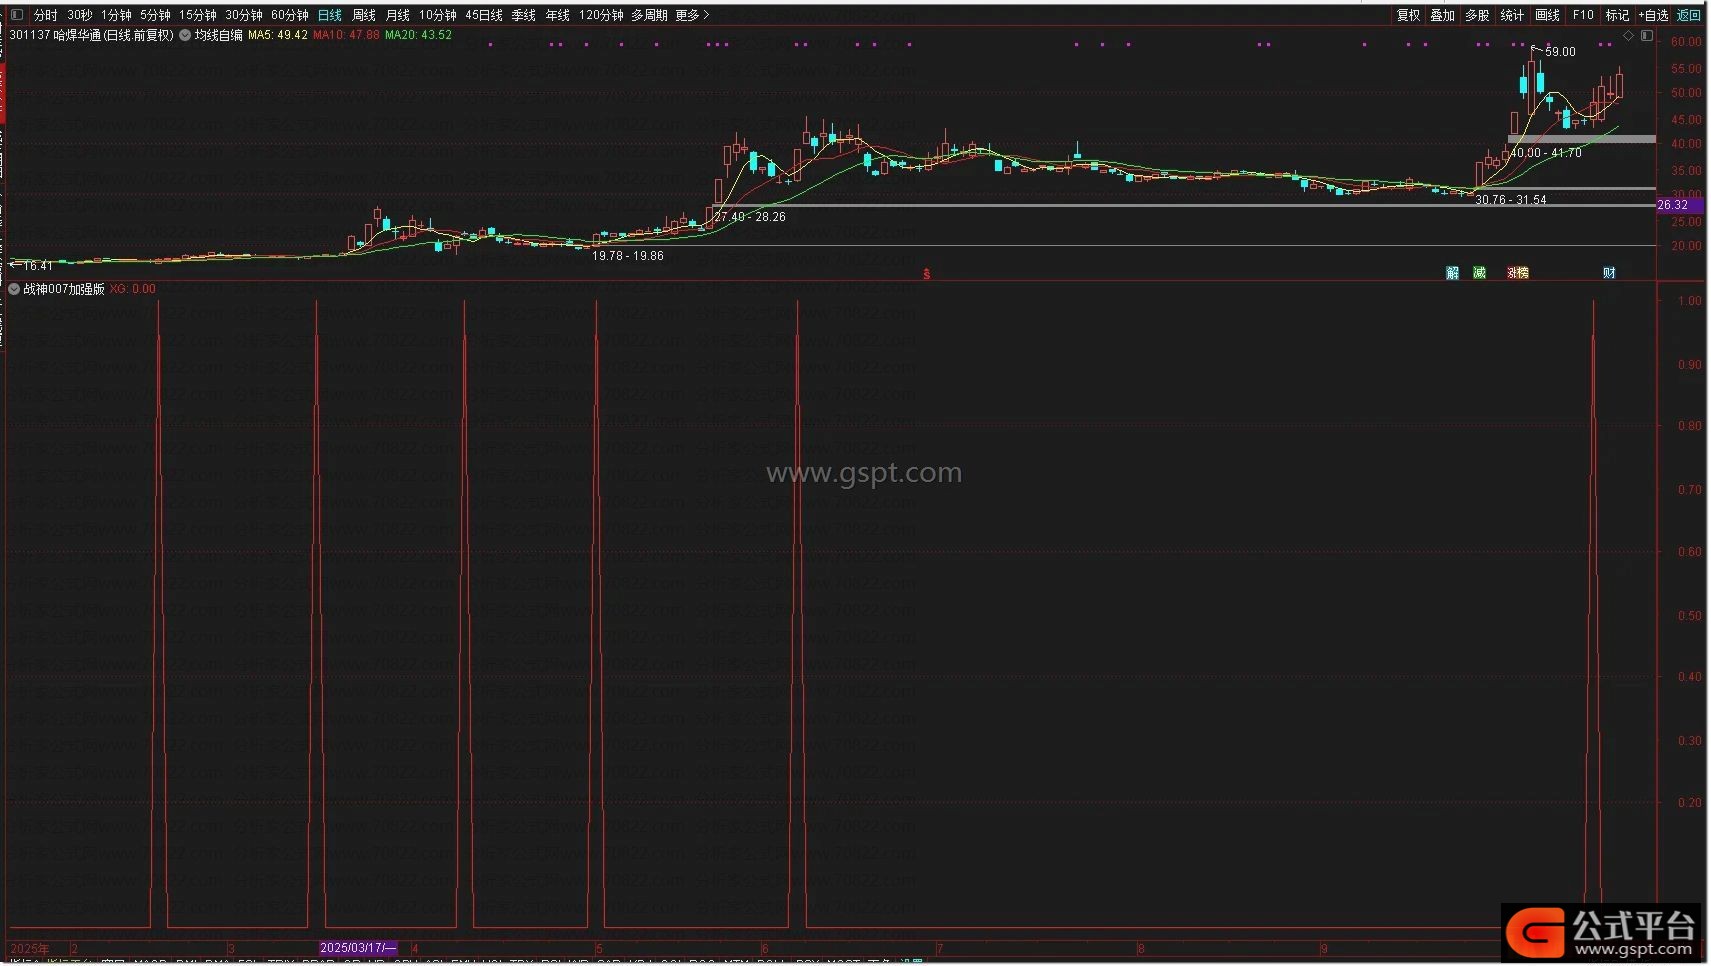Image resolution: width=1711 pixels, height=966 pixels.
Task: Click the diamond icon above price axis
Action: point(1628,36)
